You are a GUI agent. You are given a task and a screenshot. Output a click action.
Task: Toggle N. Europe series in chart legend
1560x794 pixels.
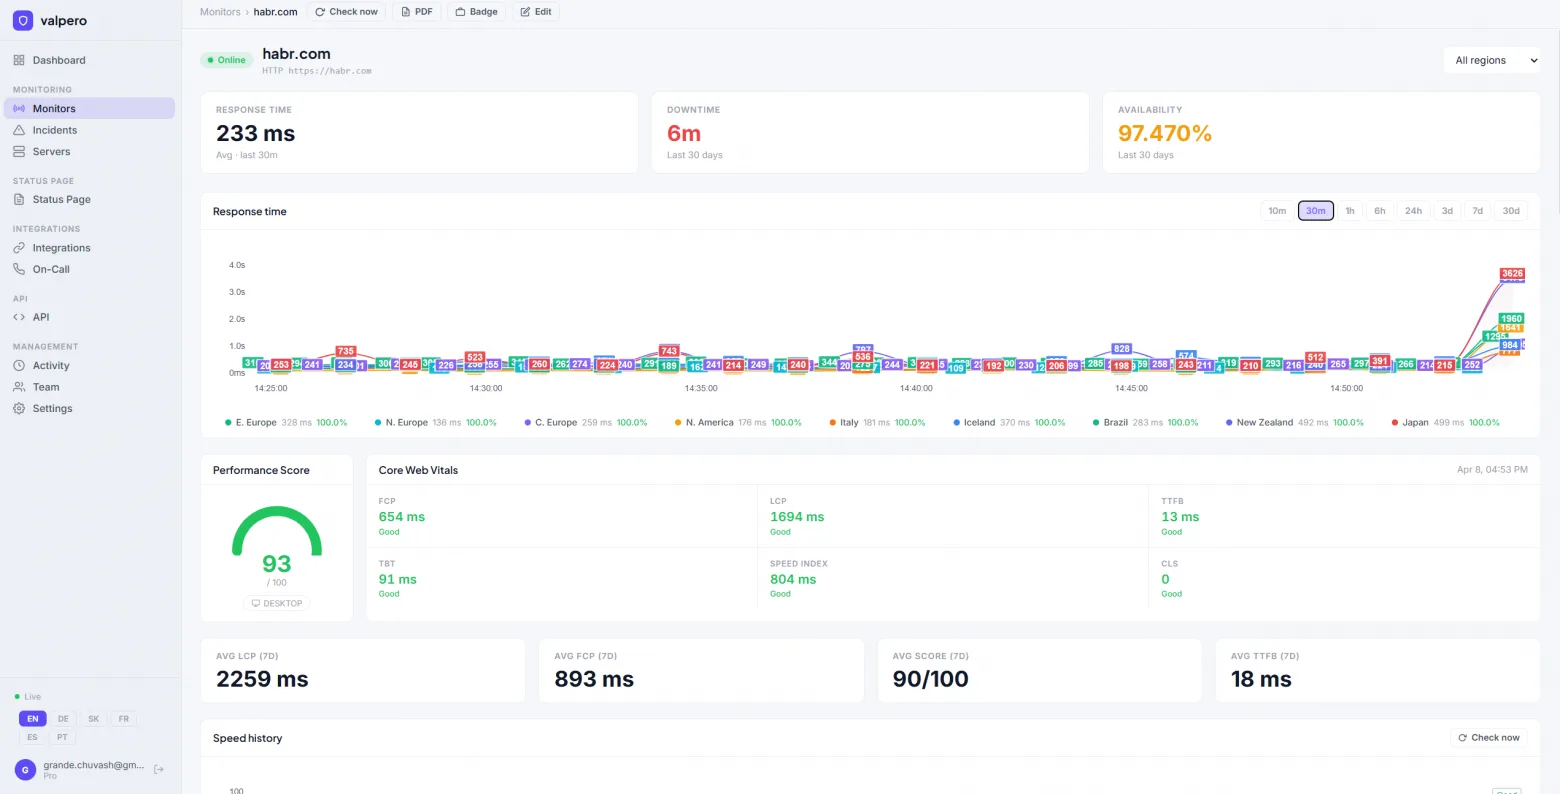(436, 423)
